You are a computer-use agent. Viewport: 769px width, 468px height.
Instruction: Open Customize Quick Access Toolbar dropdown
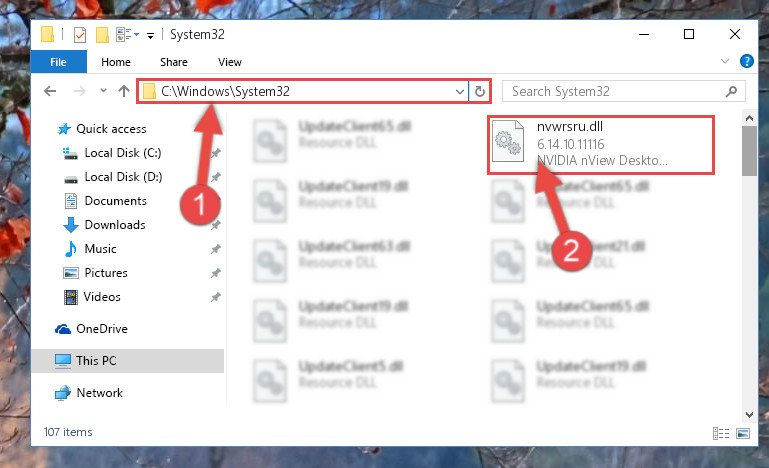150,35
